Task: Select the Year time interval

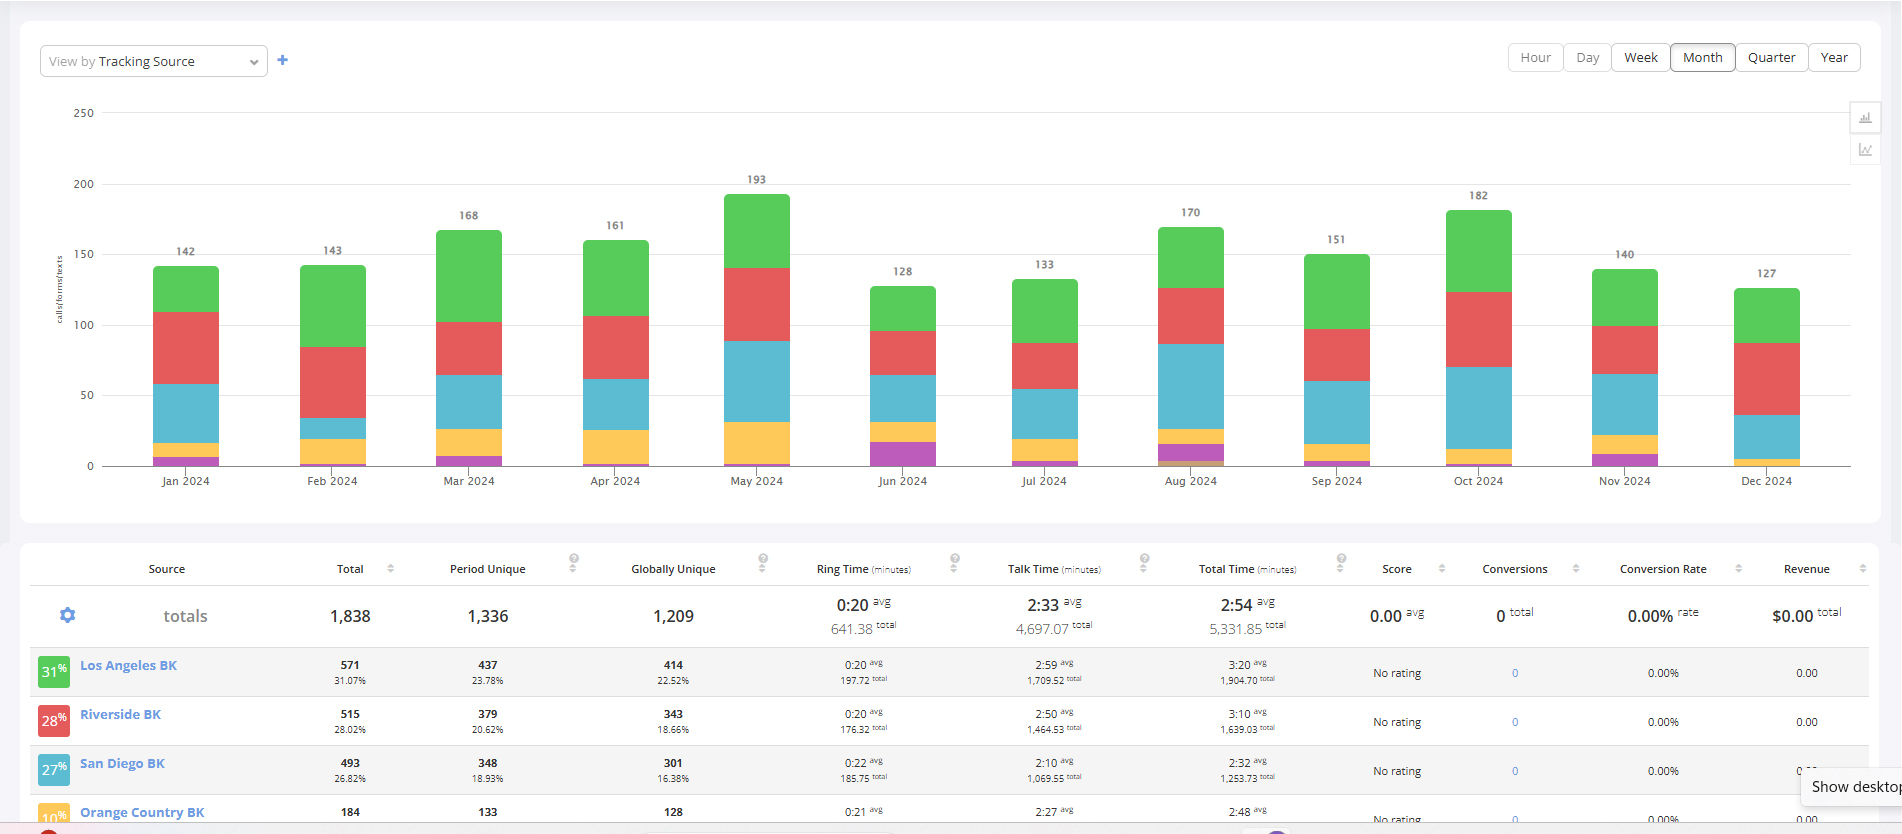Action: point(1834,58)
